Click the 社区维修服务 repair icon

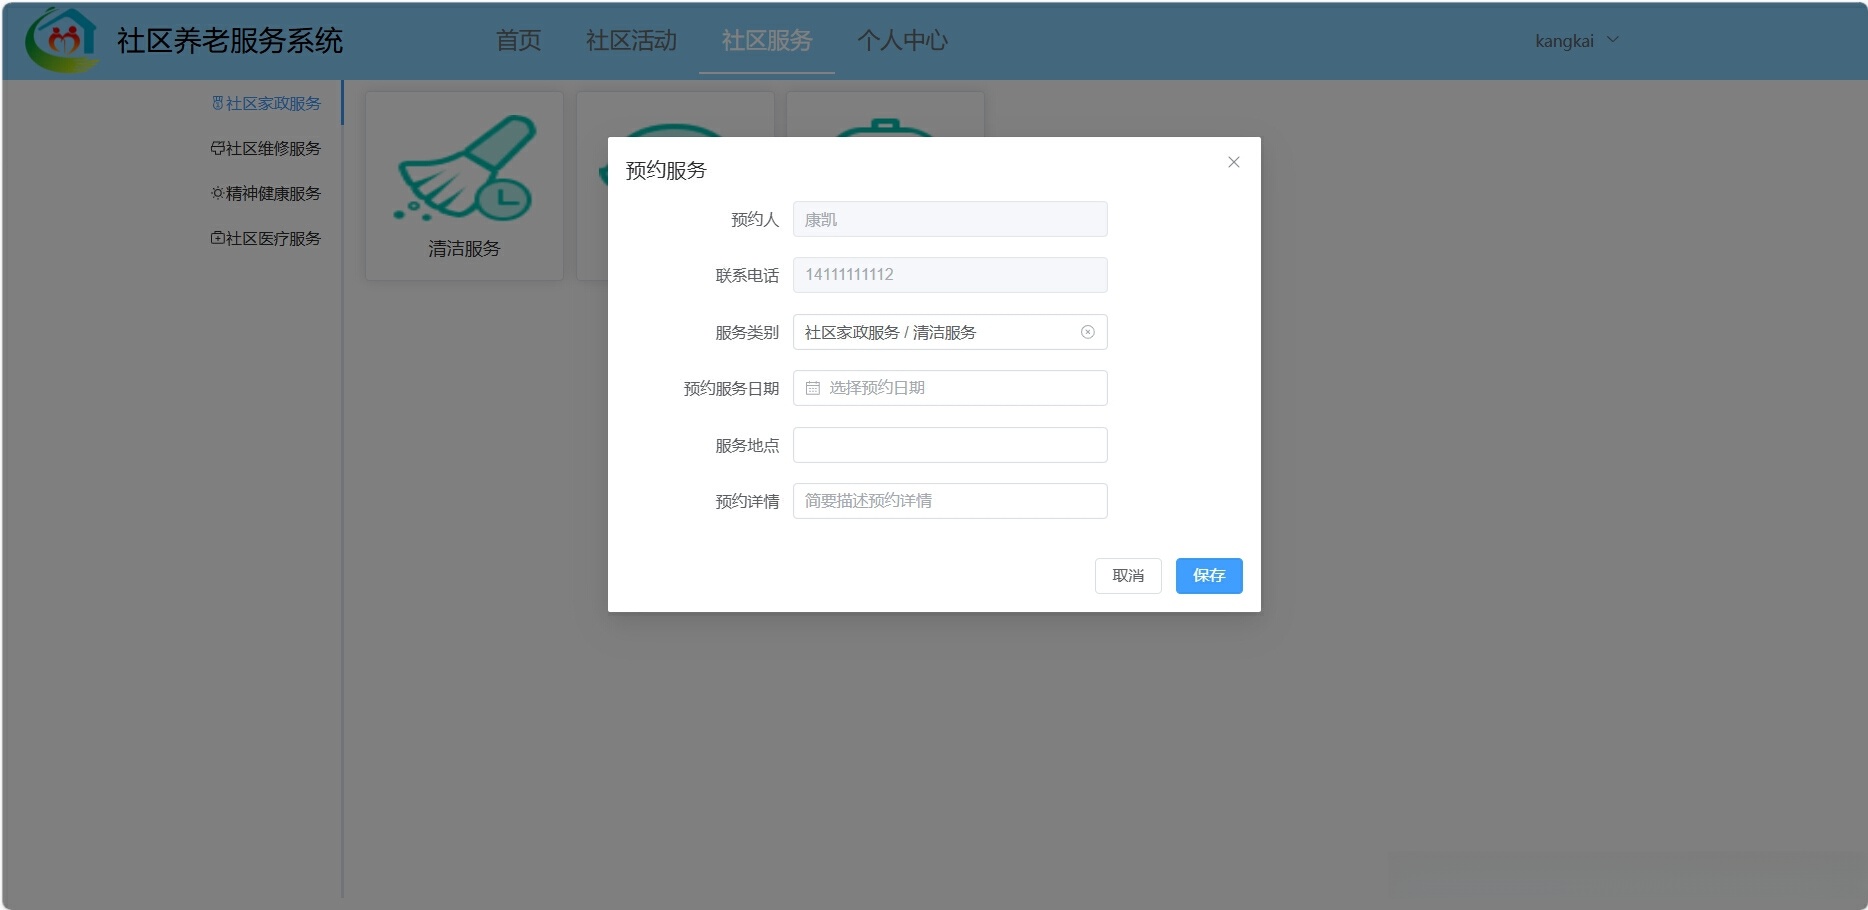point(218,148)
